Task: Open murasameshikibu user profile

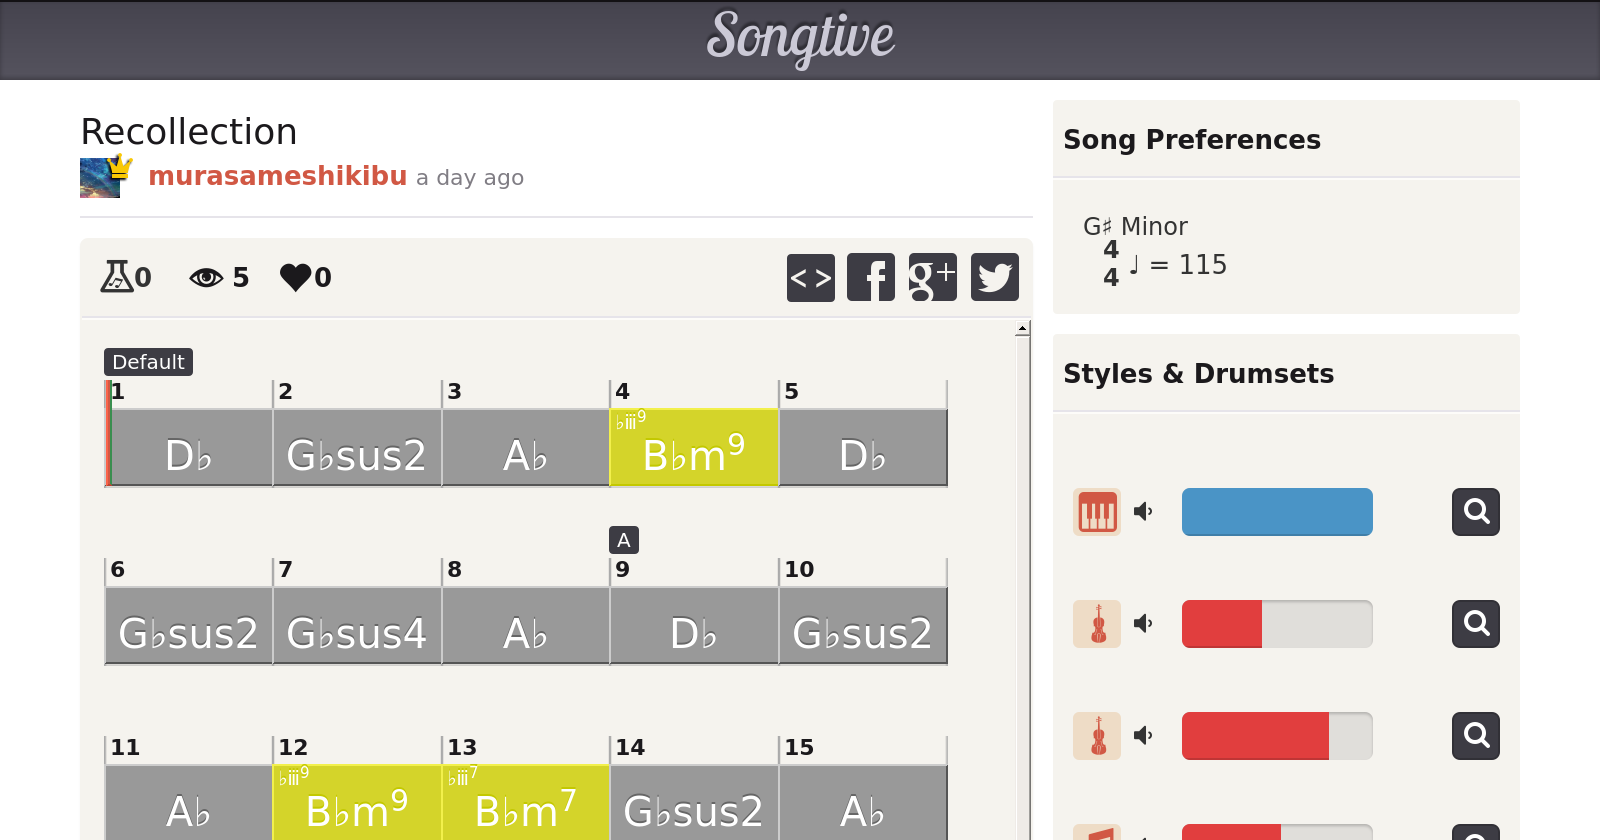Action: (x=277, y=176)
